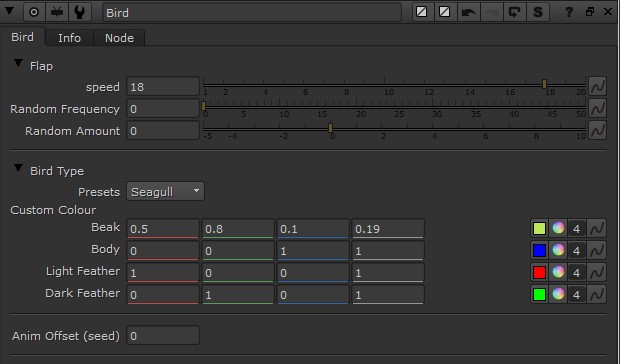Click the Dark Feather green value field
Viewport: 620px width, 364px height.
(238, 295)
